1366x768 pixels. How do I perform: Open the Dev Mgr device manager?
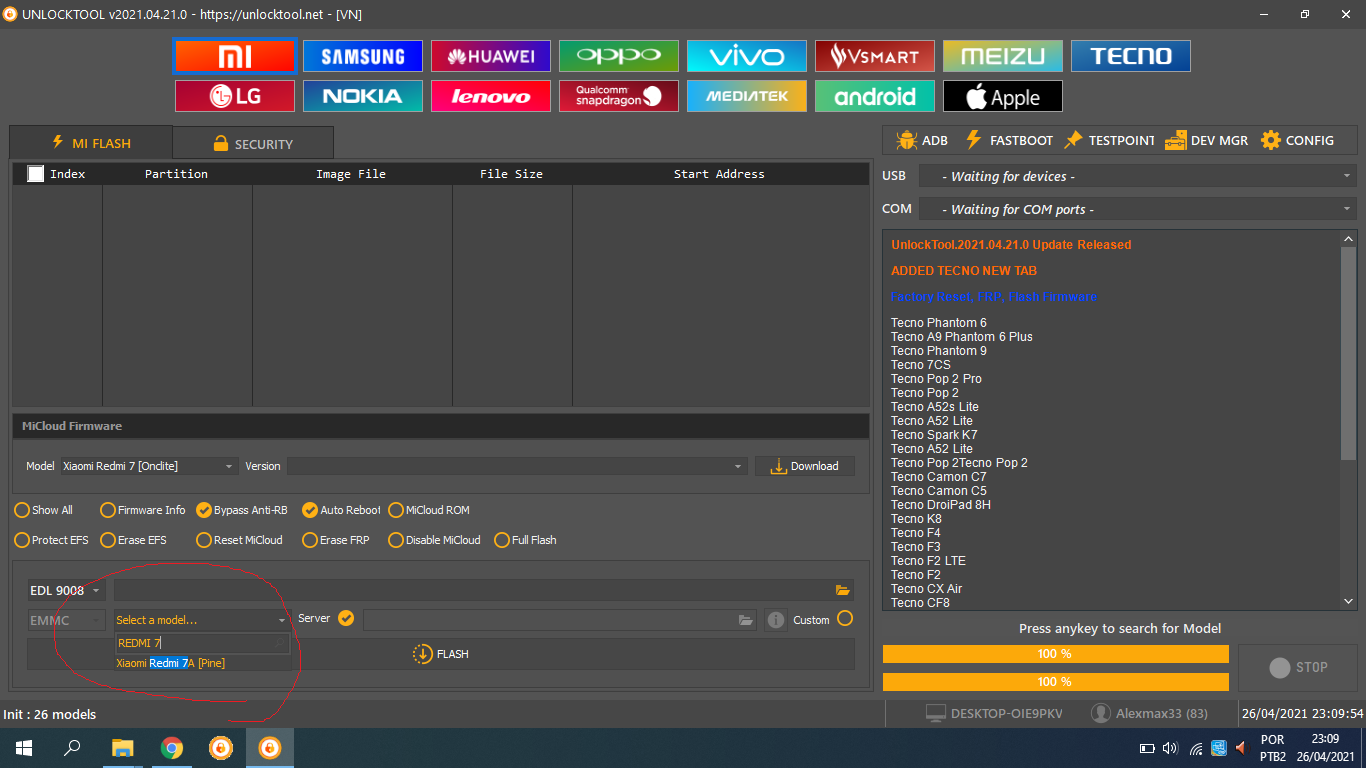pos(1207,140)
